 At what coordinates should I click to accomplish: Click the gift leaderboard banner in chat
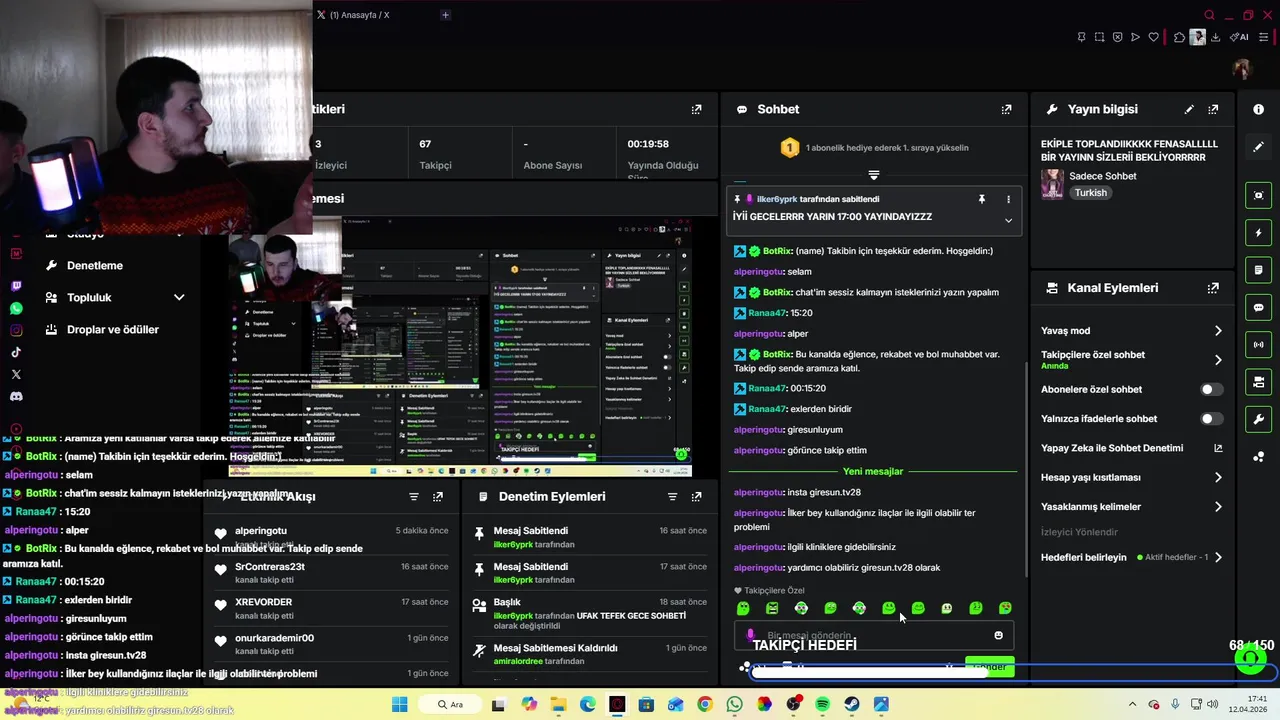pyautogui.click(x=874, y=148)
